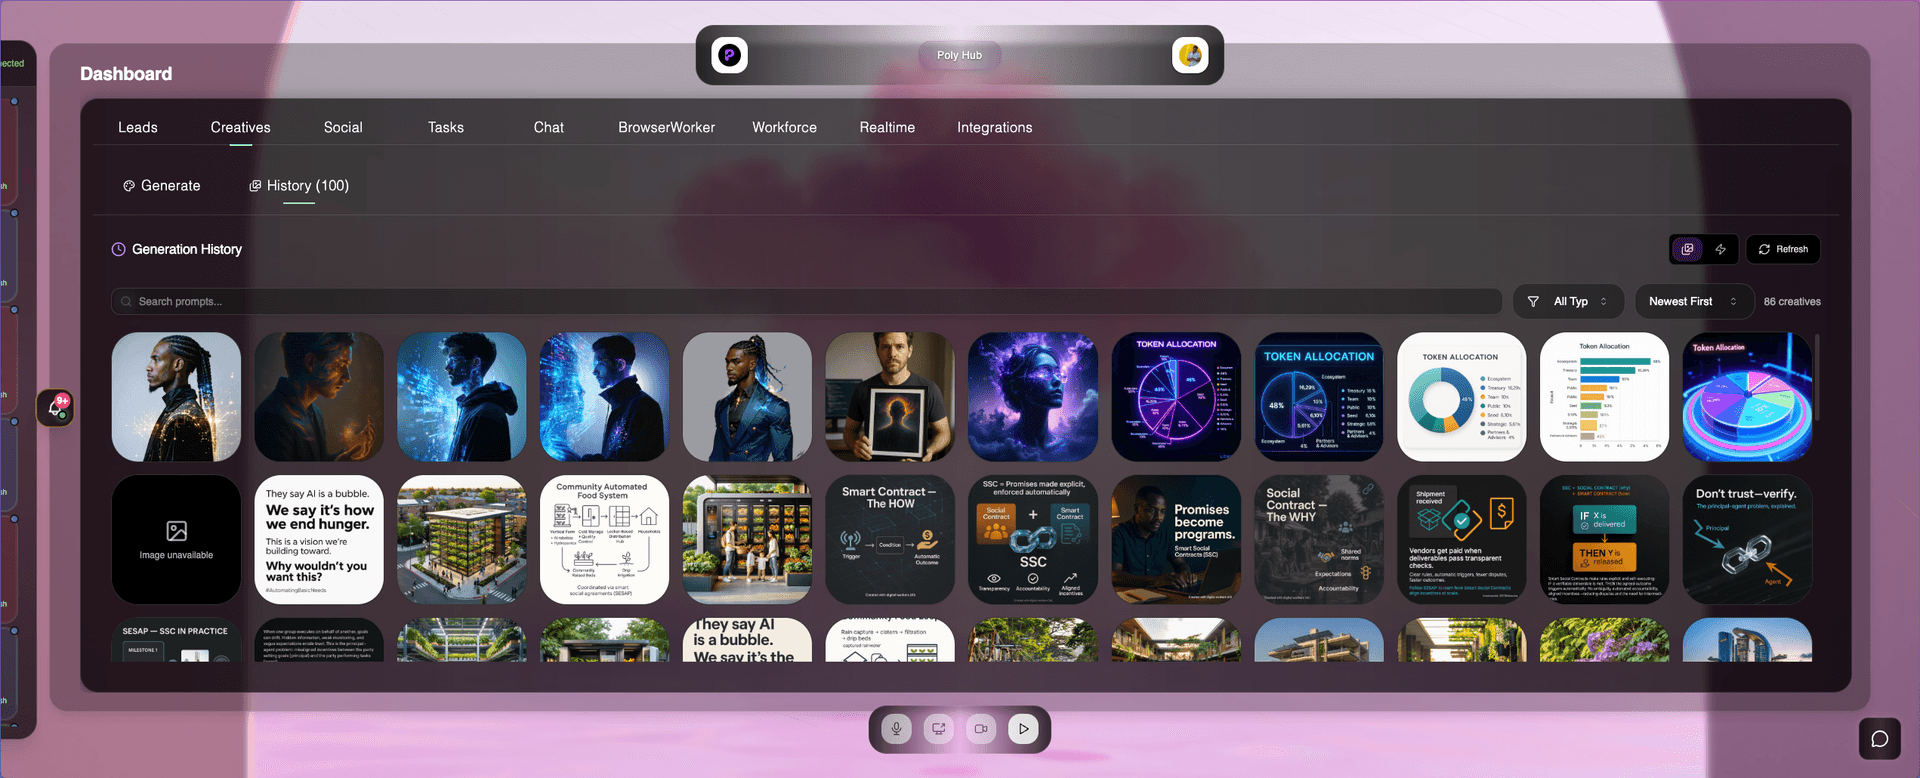1920x778 pixels.
Task: Open the Image unavailable thumbnail
Action: [176, 540]
